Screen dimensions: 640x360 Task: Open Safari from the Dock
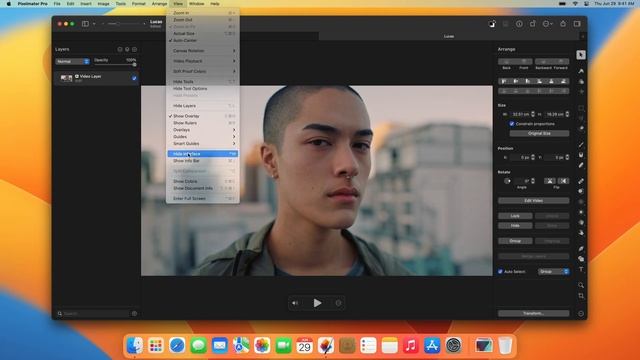pos(177,346)
